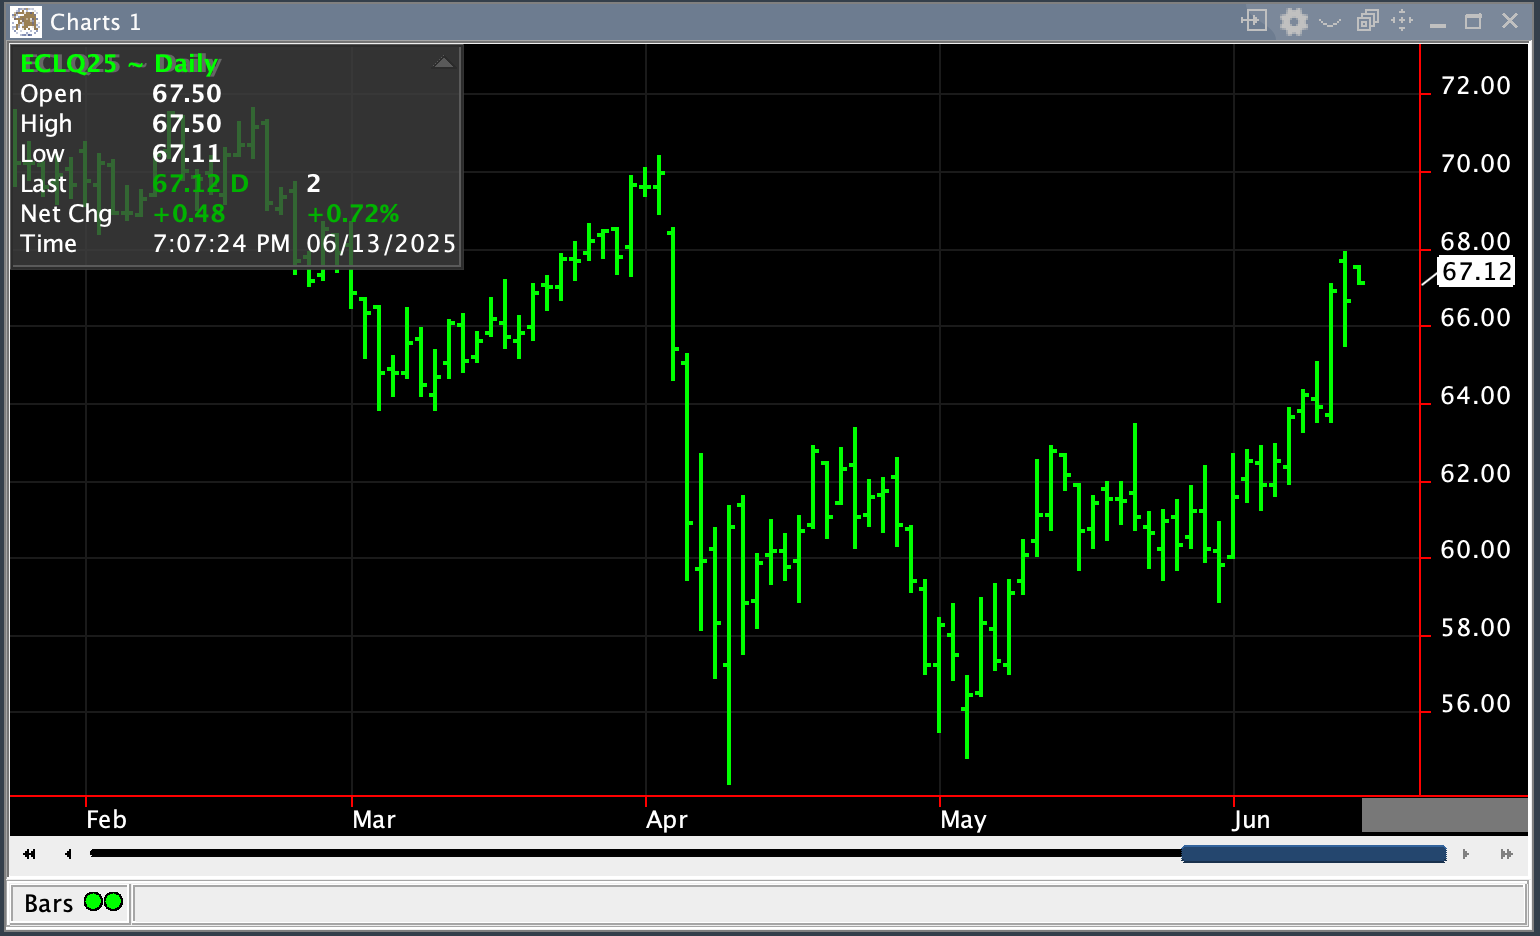Click the blue horizontal scrollbar thumb

coord(1314,854)
